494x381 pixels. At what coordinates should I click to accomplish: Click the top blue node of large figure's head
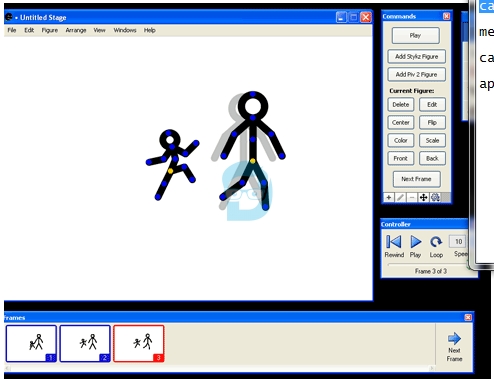coord(253,94)
